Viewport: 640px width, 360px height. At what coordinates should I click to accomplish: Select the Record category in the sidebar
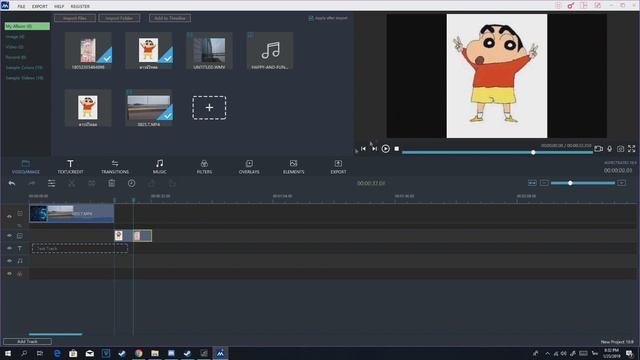click(x=16, y=57)
